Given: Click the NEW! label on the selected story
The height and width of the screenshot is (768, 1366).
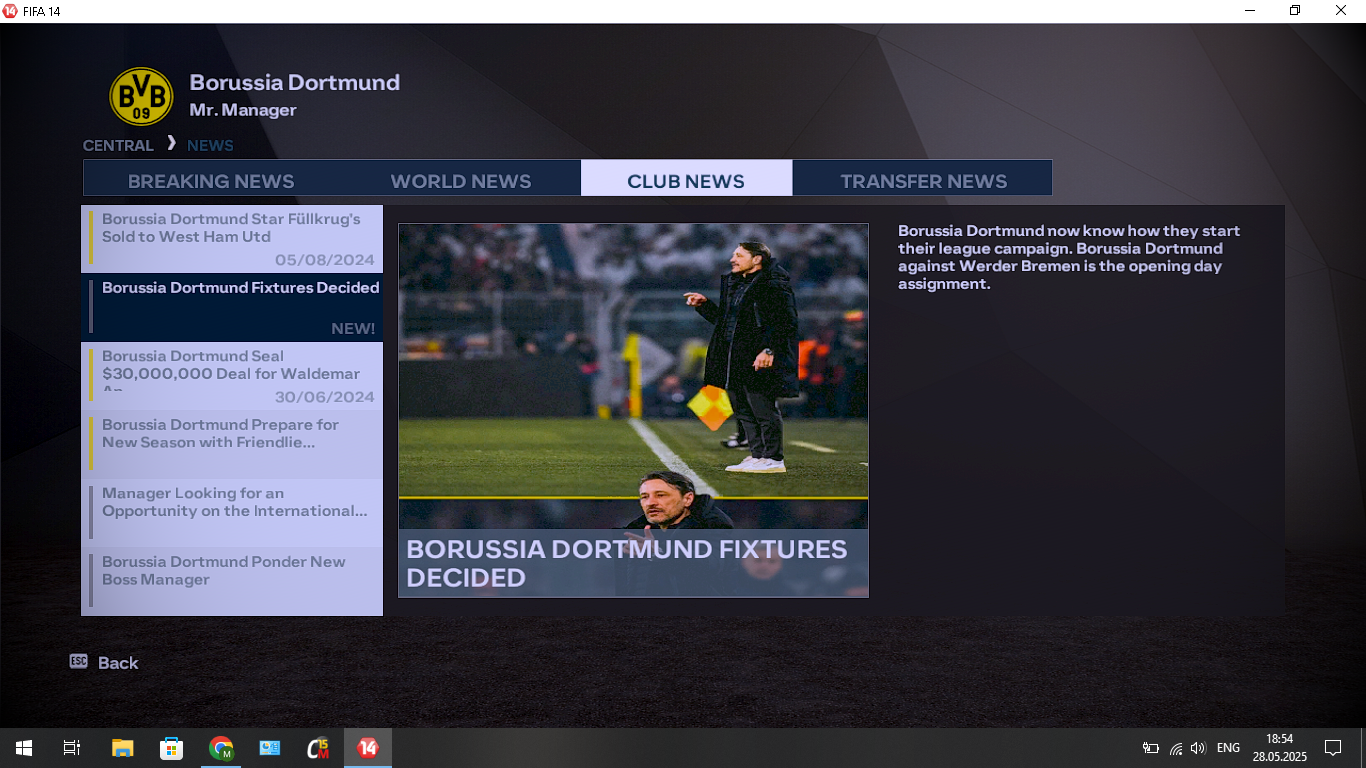Looking at the screenshot, I should pos(353,329).
